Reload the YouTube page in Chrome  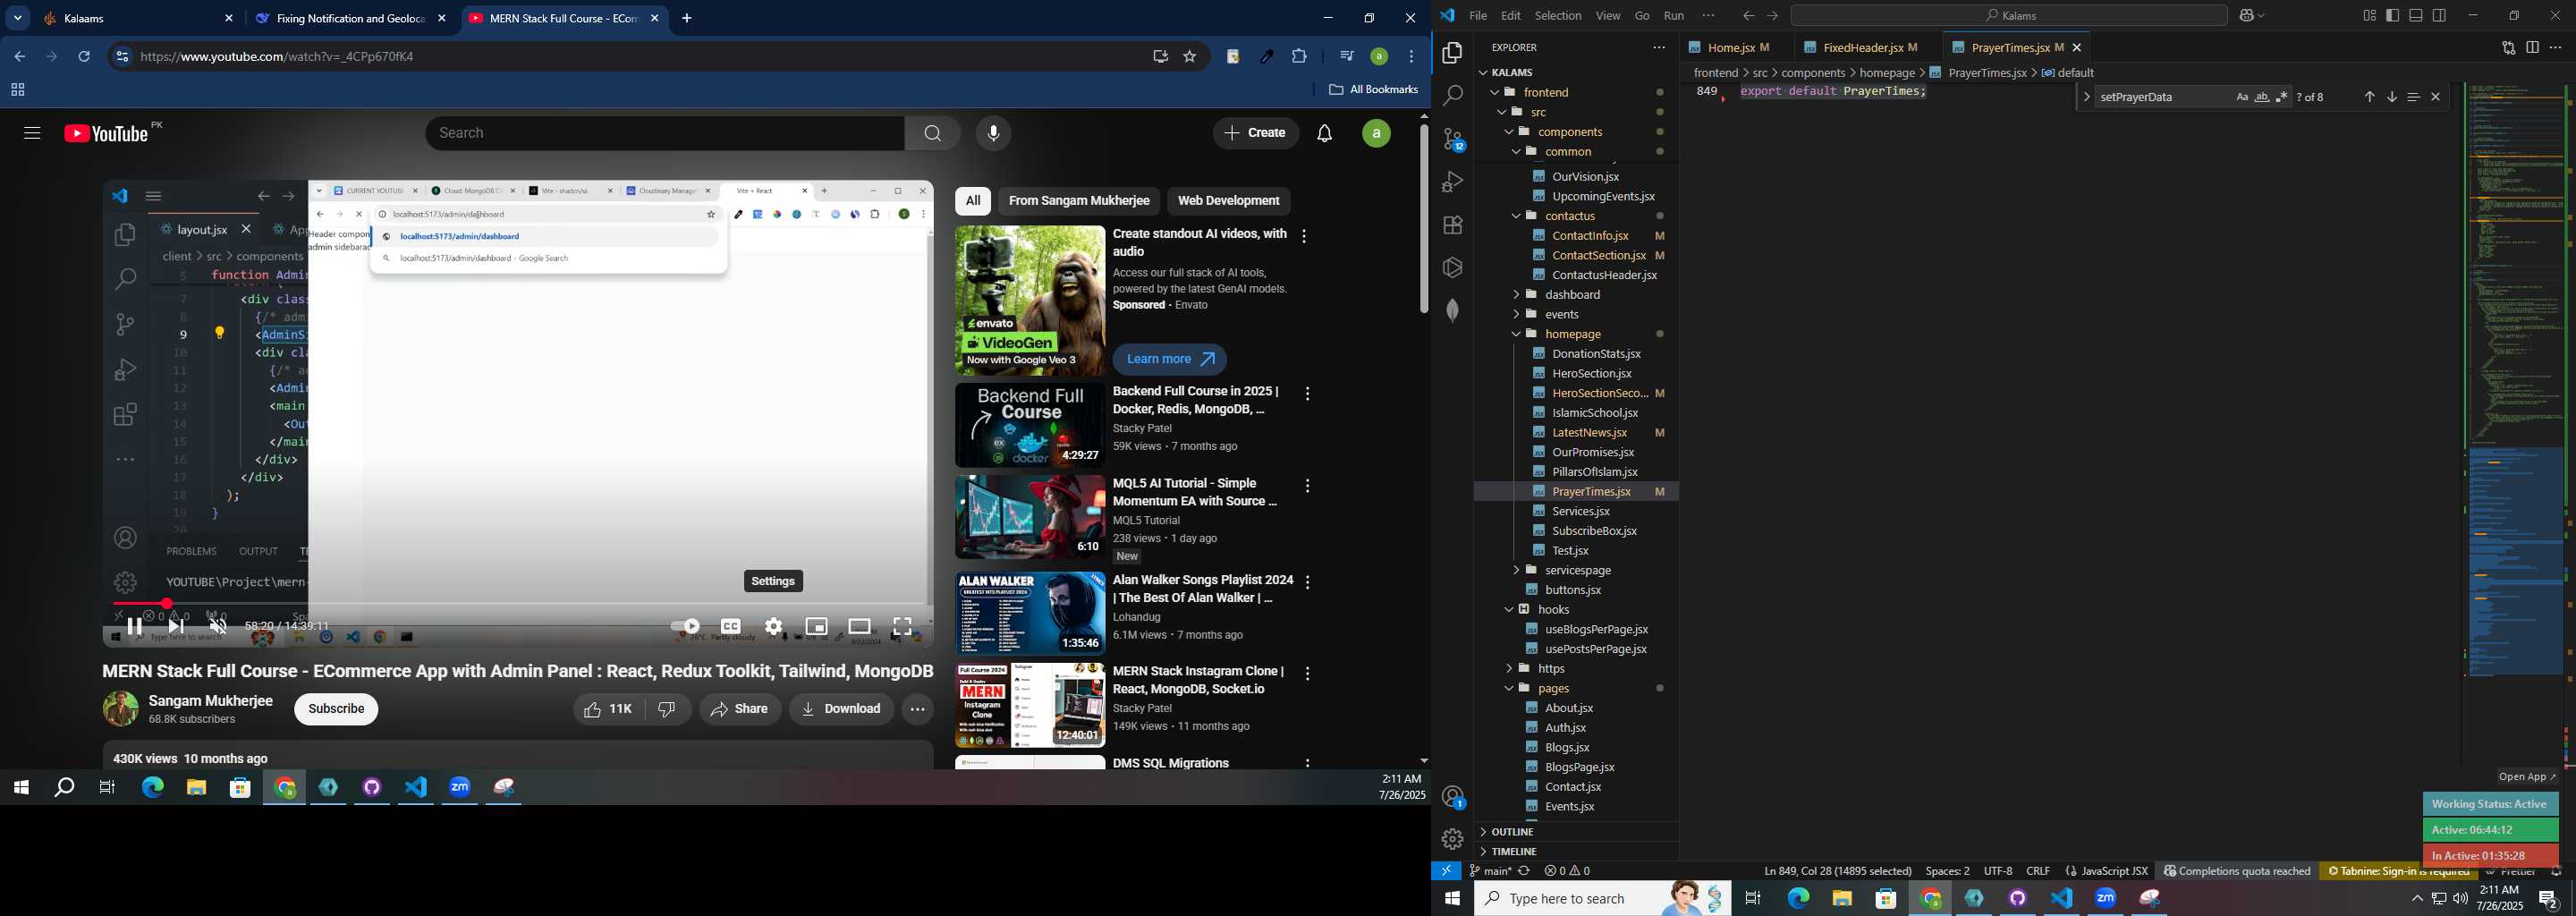coord(85,57)
